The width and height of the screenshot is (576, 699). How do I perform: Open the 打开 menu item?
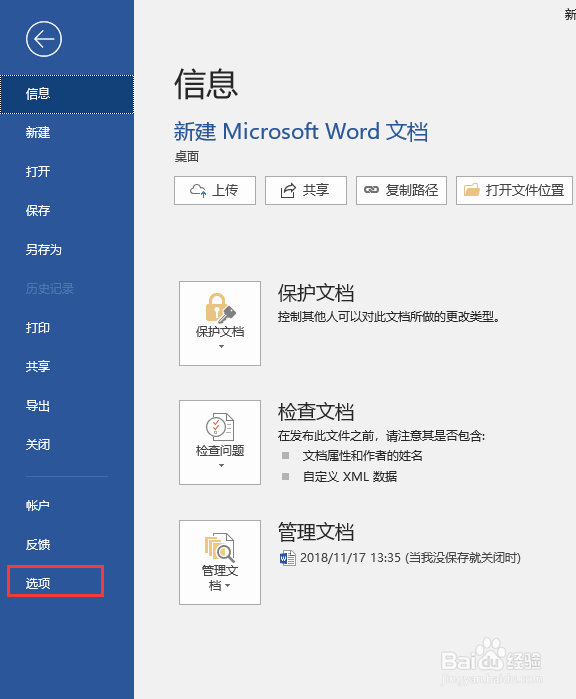[67, 172]
